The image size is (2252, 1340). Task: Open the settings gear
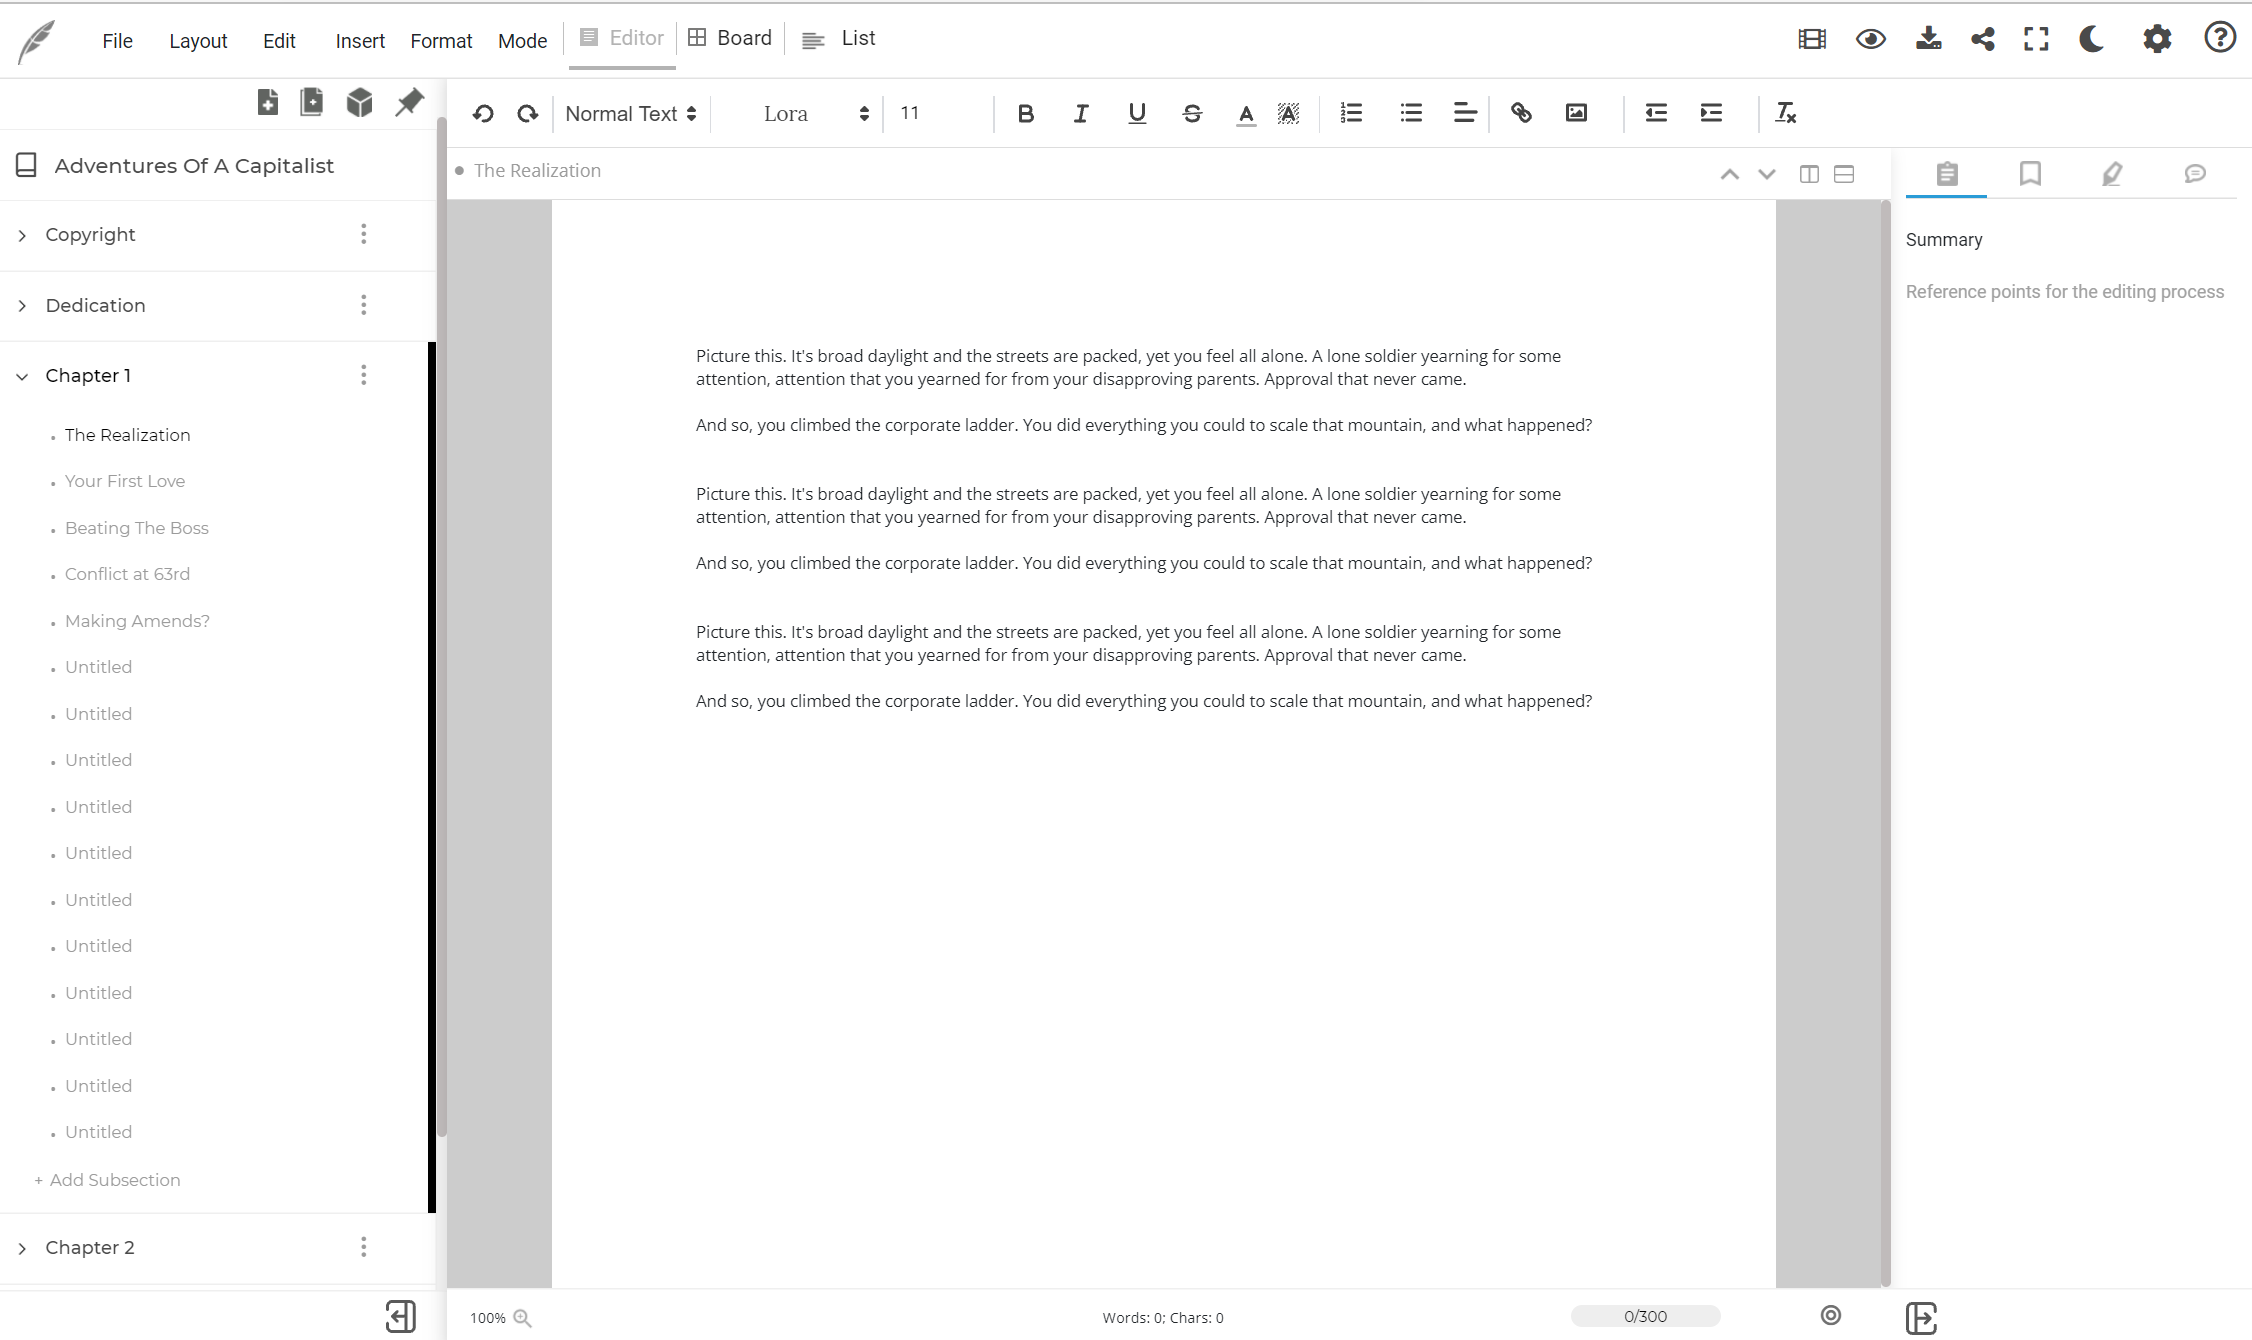(x=2157, y=39)
